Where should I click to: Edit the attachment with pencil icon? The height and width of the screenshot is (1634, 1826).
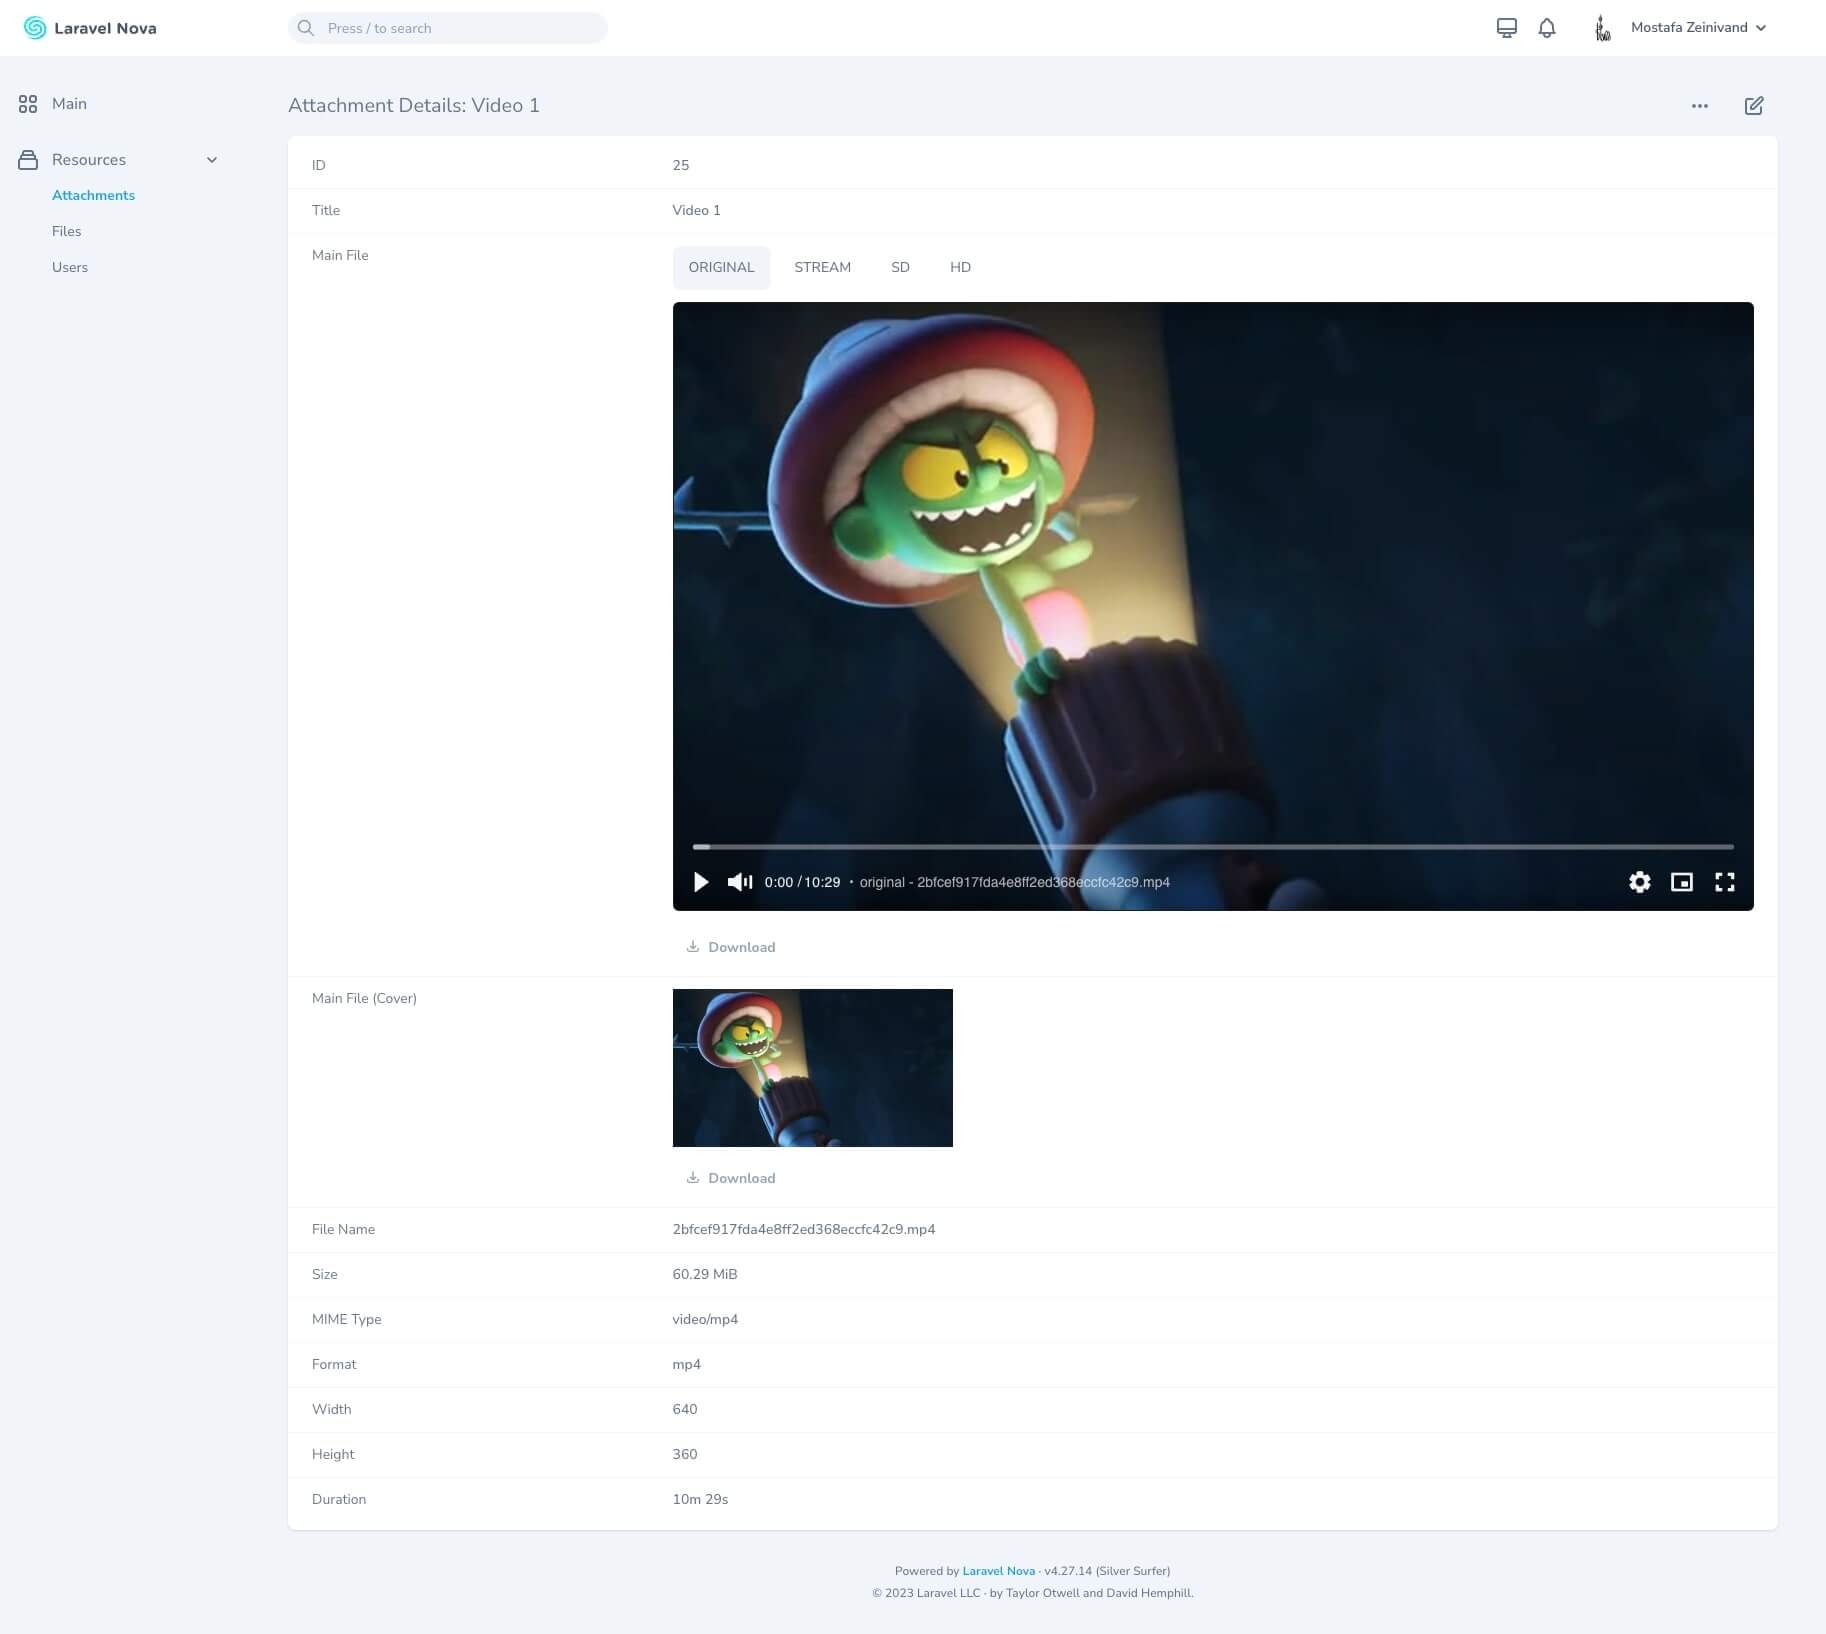[1754, 106]
